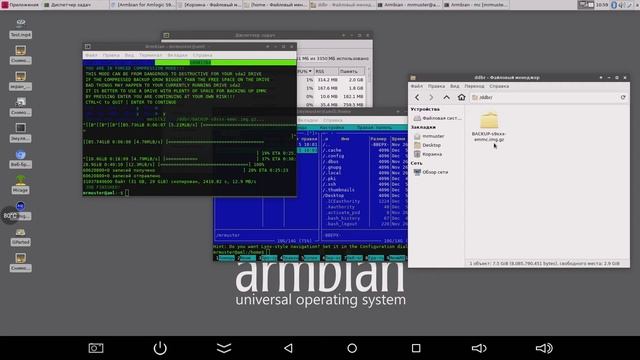Image resolution: width=640 pixels, height=360 pixels.
Task: Open Файл menu in Armbian terminal window
Action: click(x=91, y=55)
